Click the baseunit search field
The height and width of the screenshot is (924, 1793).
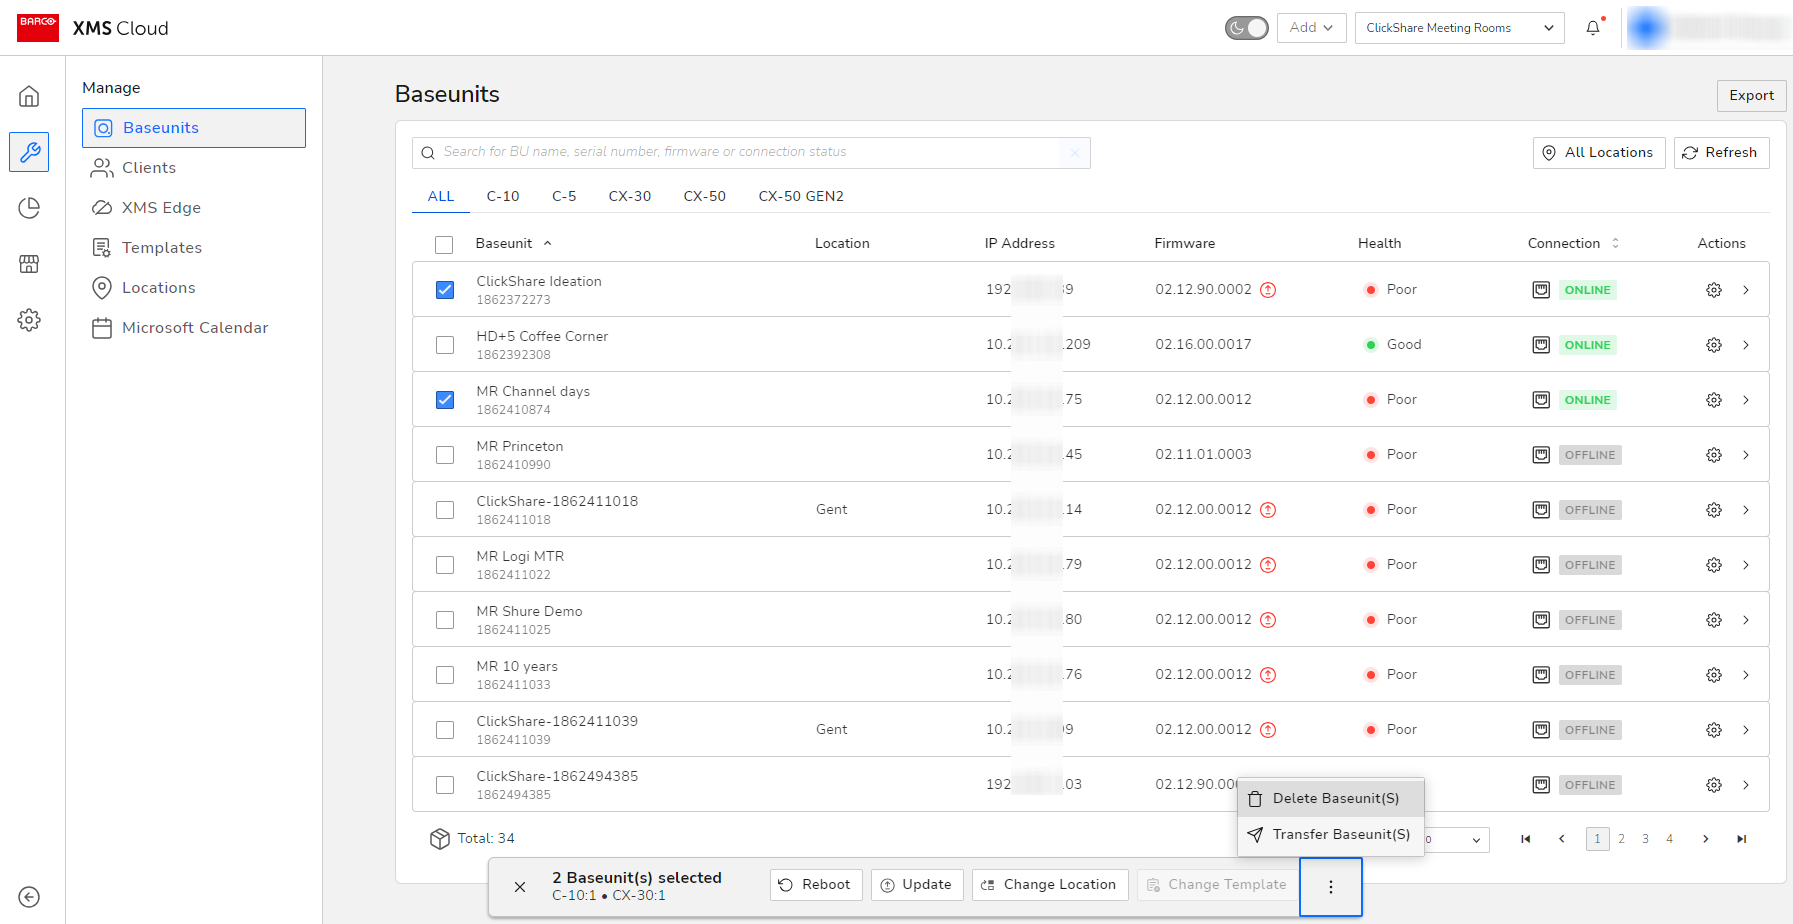[750, 152]
